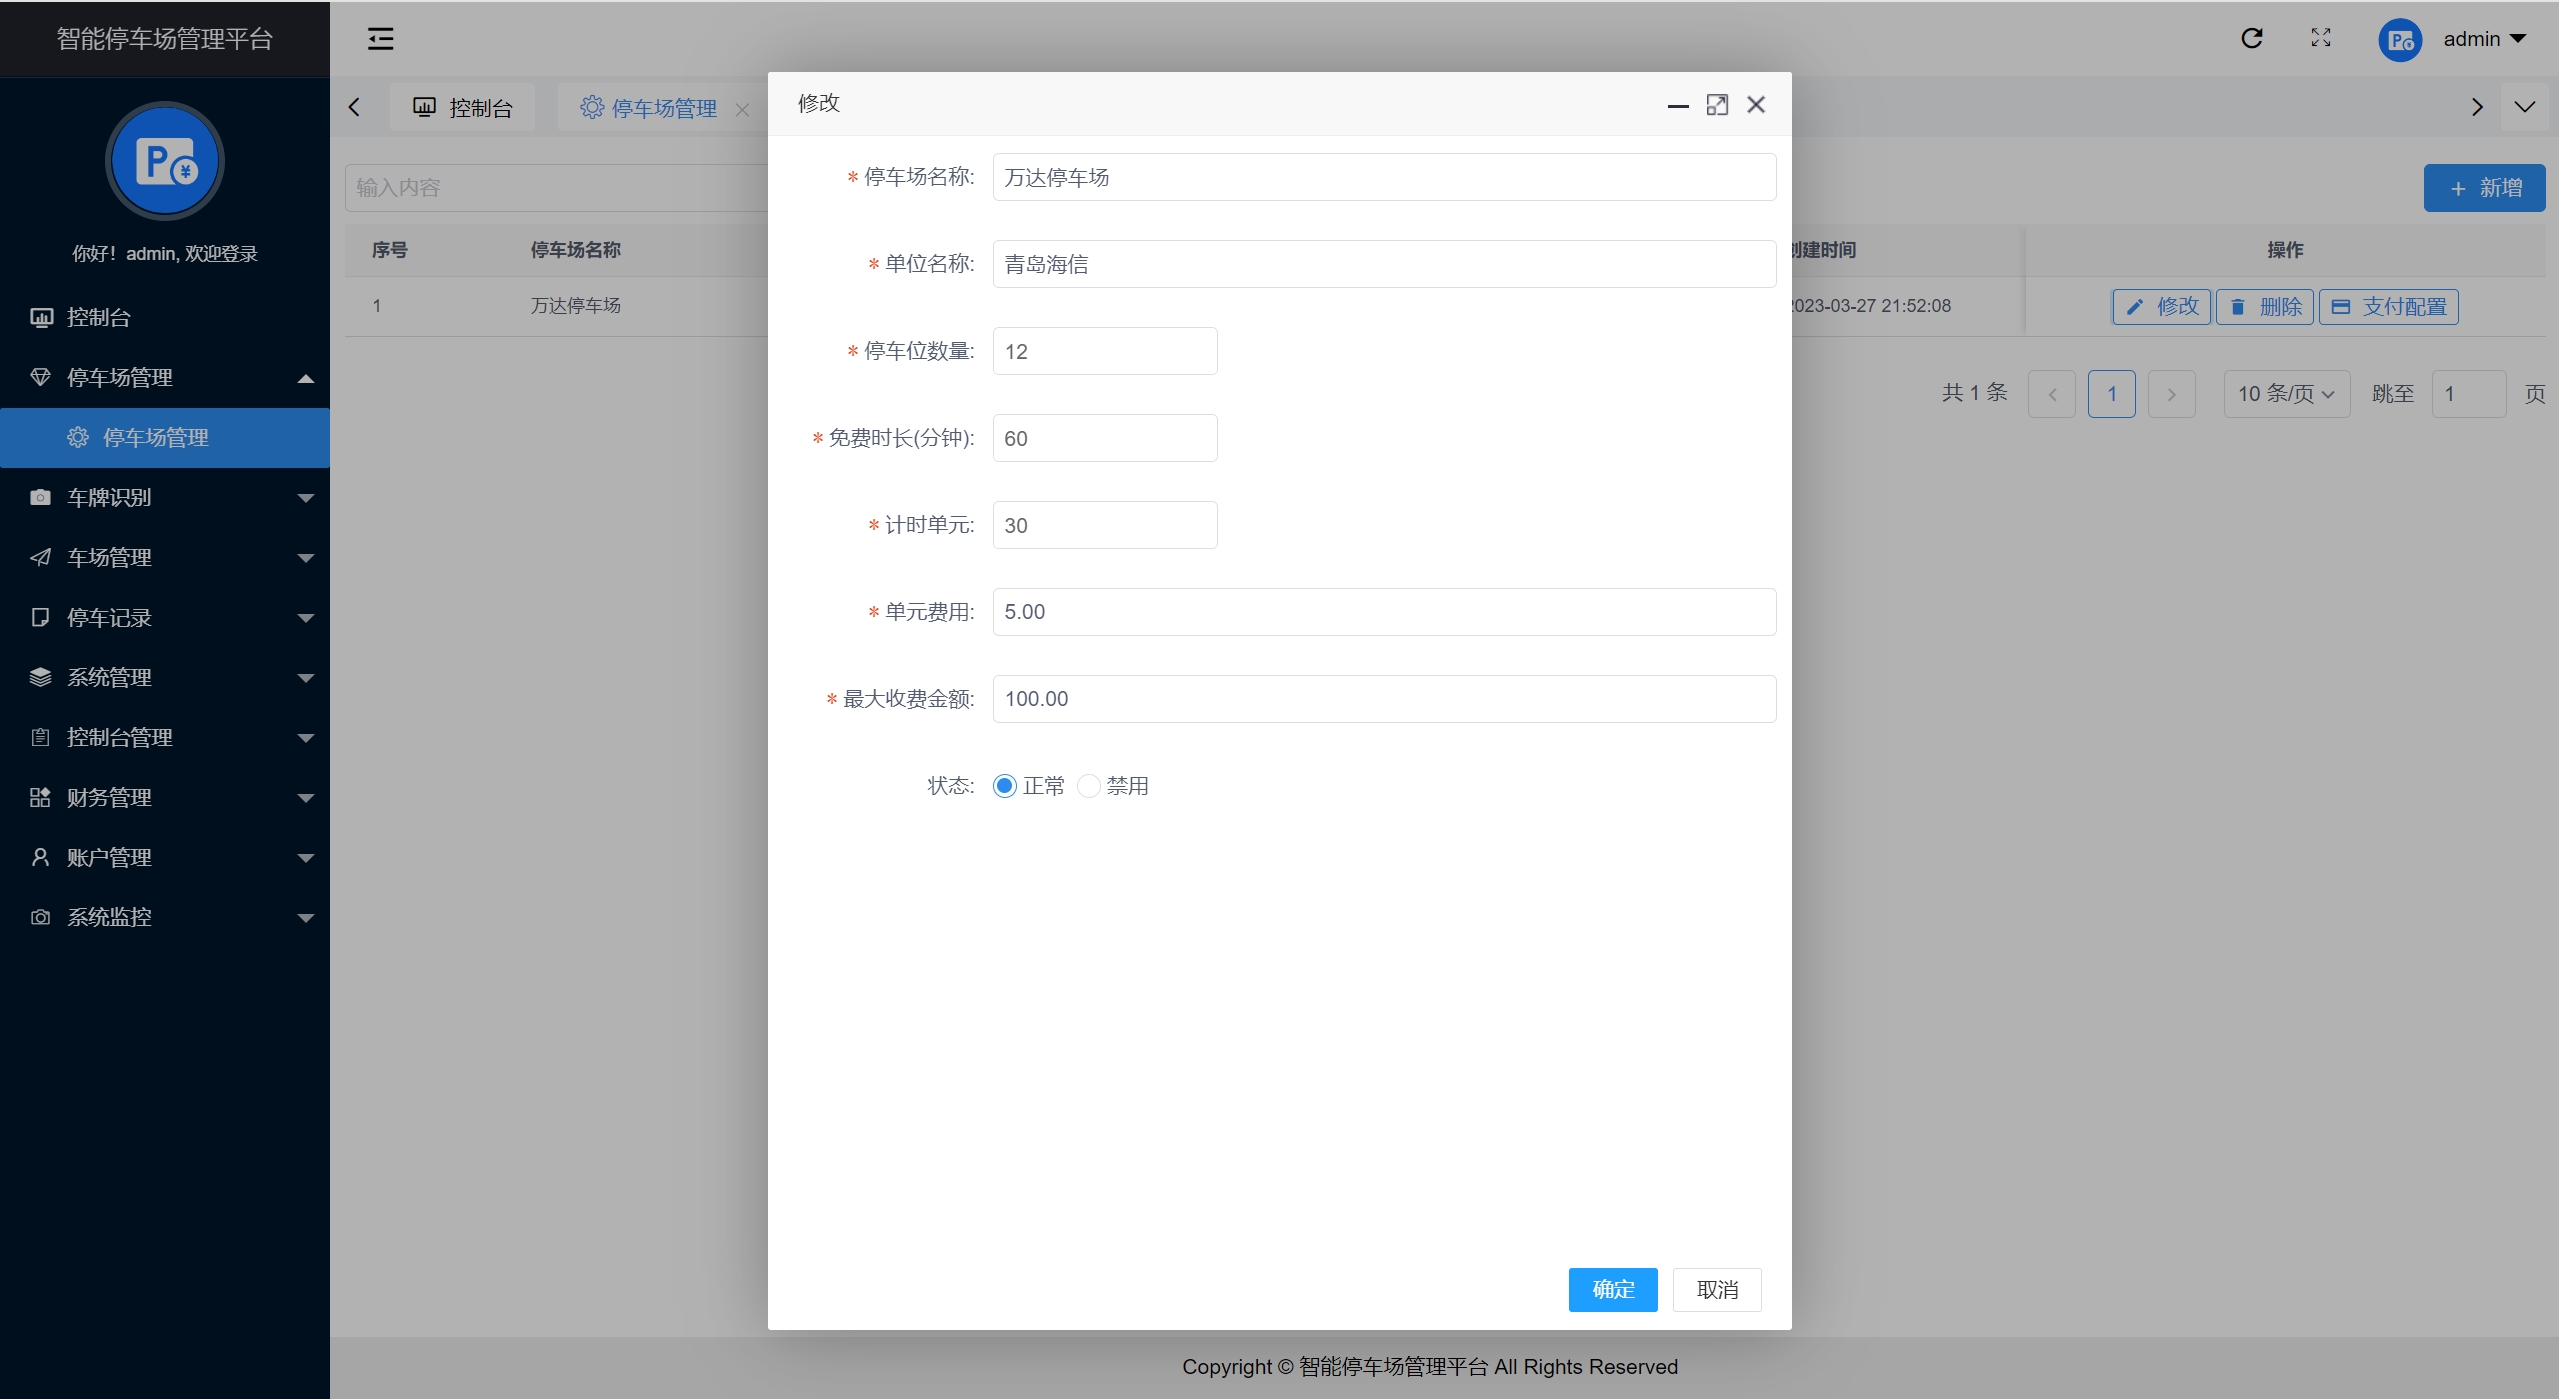Screen dimensions: 2559x1399
Task: Click the 取消 cancel button
Action: [1716, 1290]
